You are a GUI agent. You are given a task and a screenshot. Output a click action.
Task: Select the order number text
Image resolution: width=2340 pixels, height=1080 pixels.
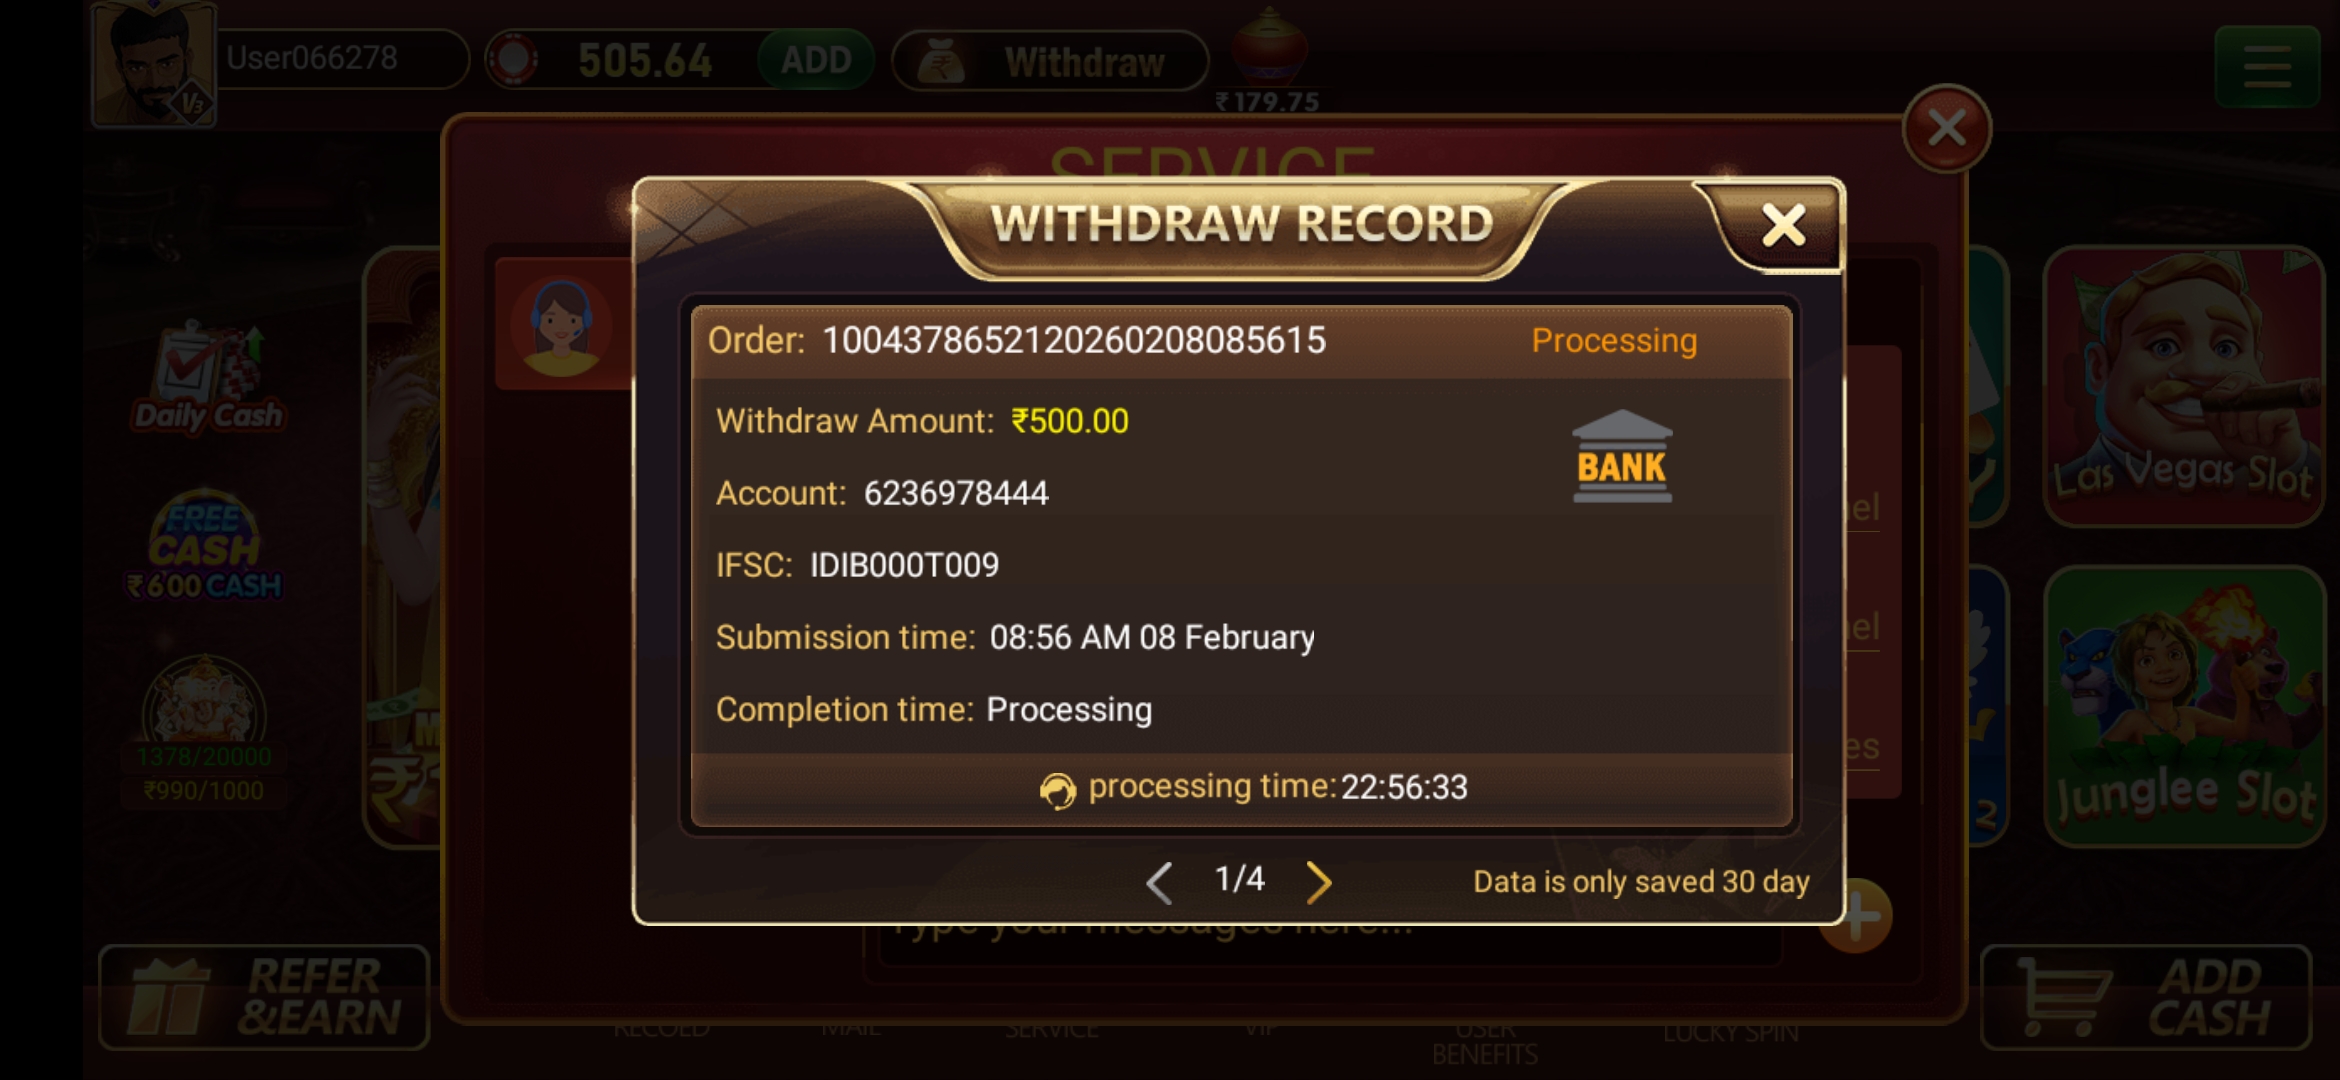tap(1073, 341)
